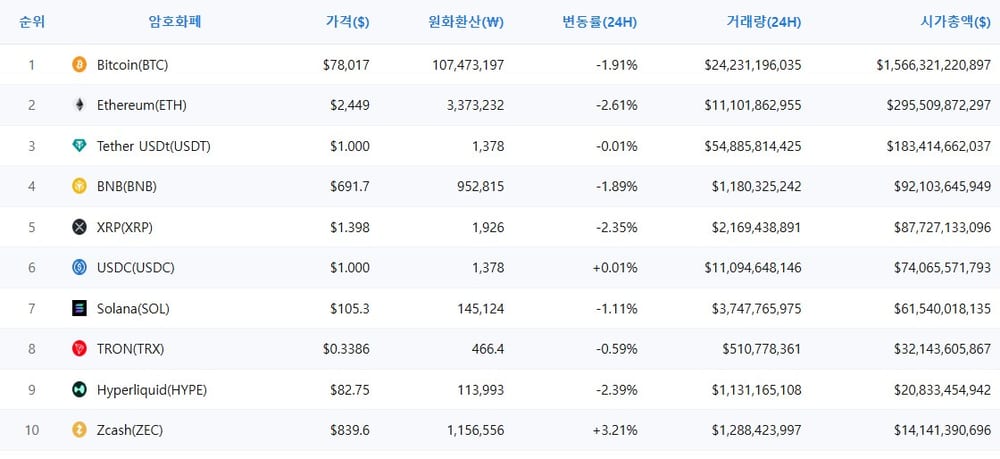Select TRON price $0.3386
Screen dimensions: 1000x459
pos(346,349)
